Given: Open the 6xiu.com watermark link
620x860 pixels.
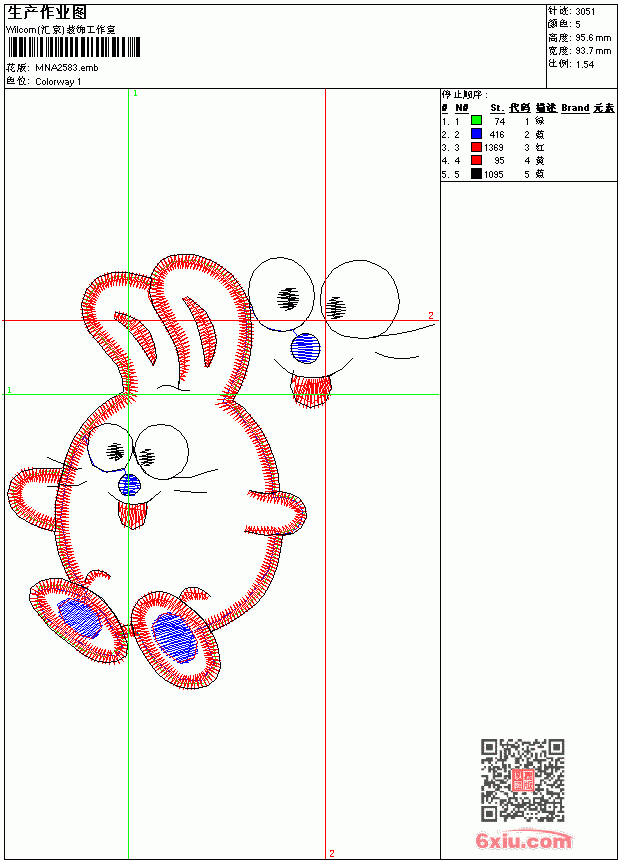Looking at the screenshot, I should pos(523,840).
